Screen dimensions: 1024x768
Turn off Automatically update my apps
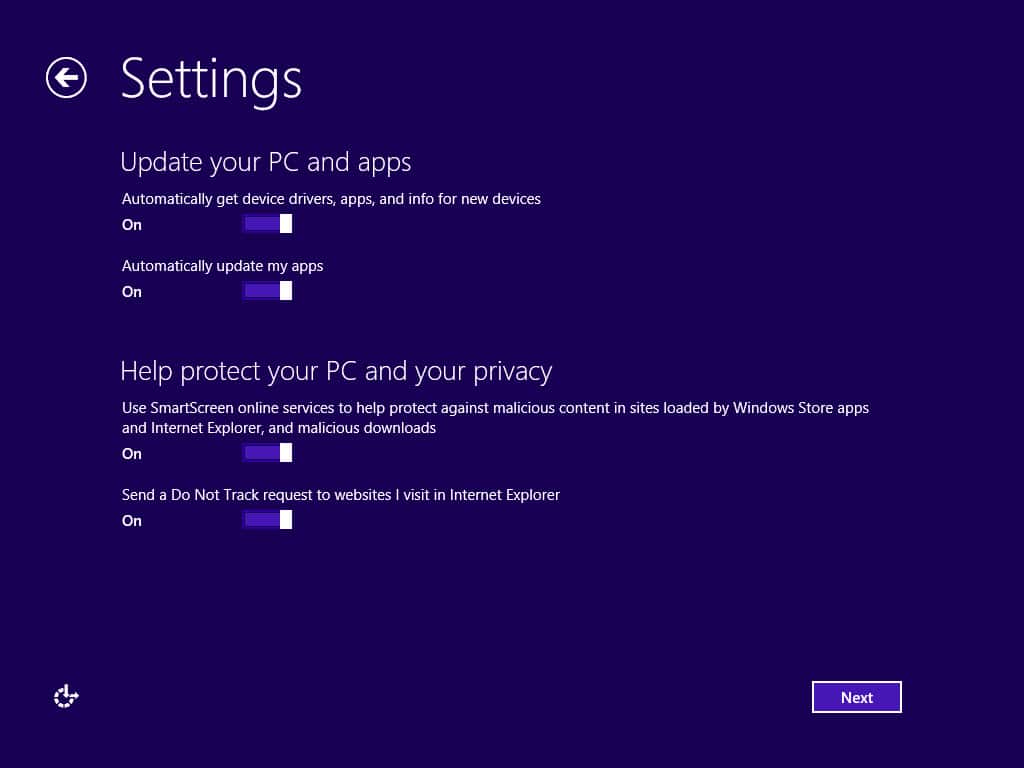[x=267, y=291]
